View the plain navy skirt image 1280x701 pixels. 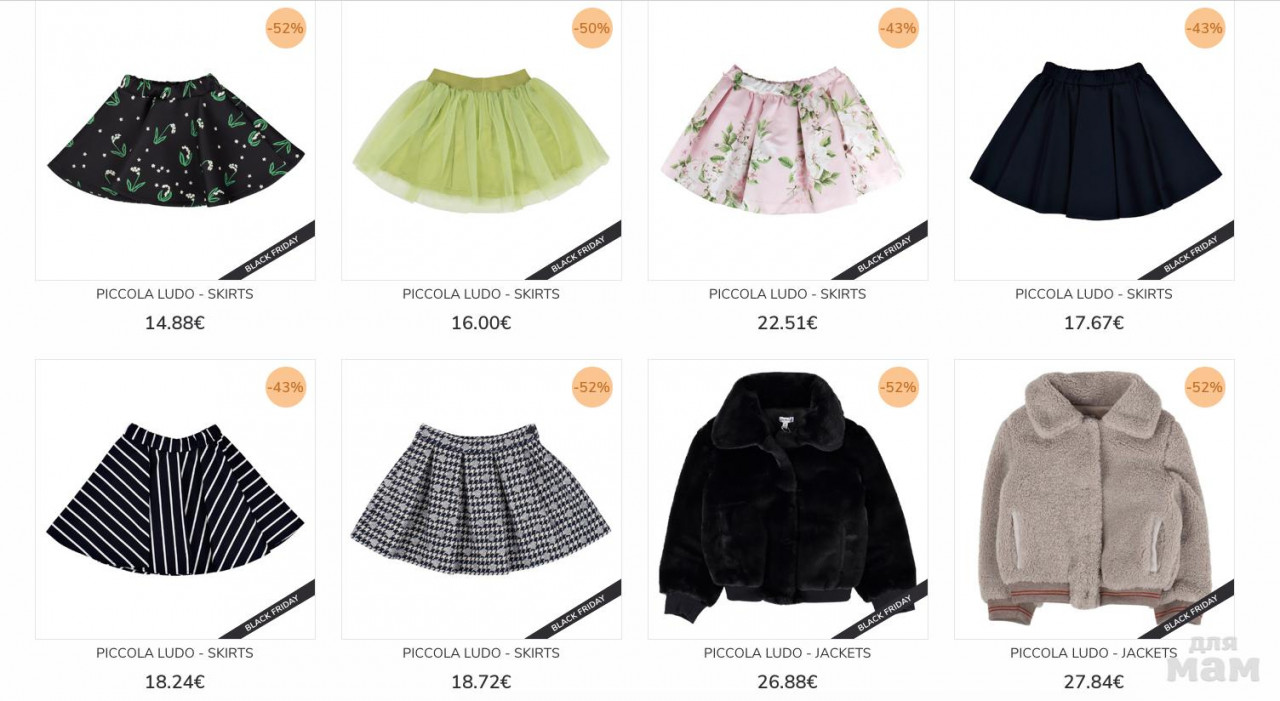tap(1094, 140)
